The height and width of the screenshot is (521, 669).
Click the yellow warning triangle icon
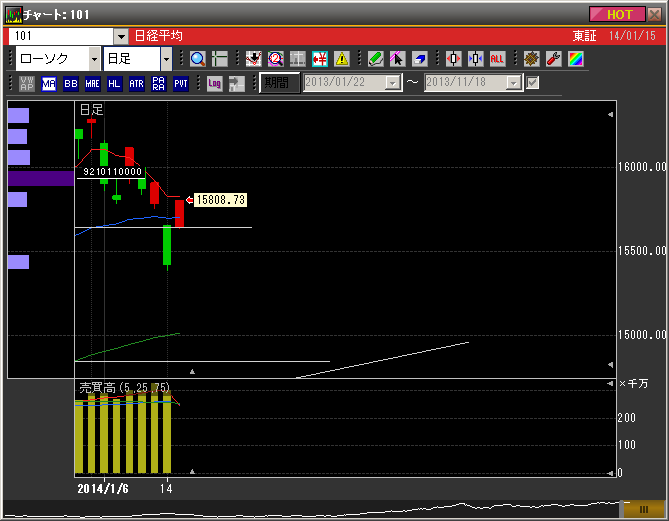pyautogui.click(x=342, y=59)
